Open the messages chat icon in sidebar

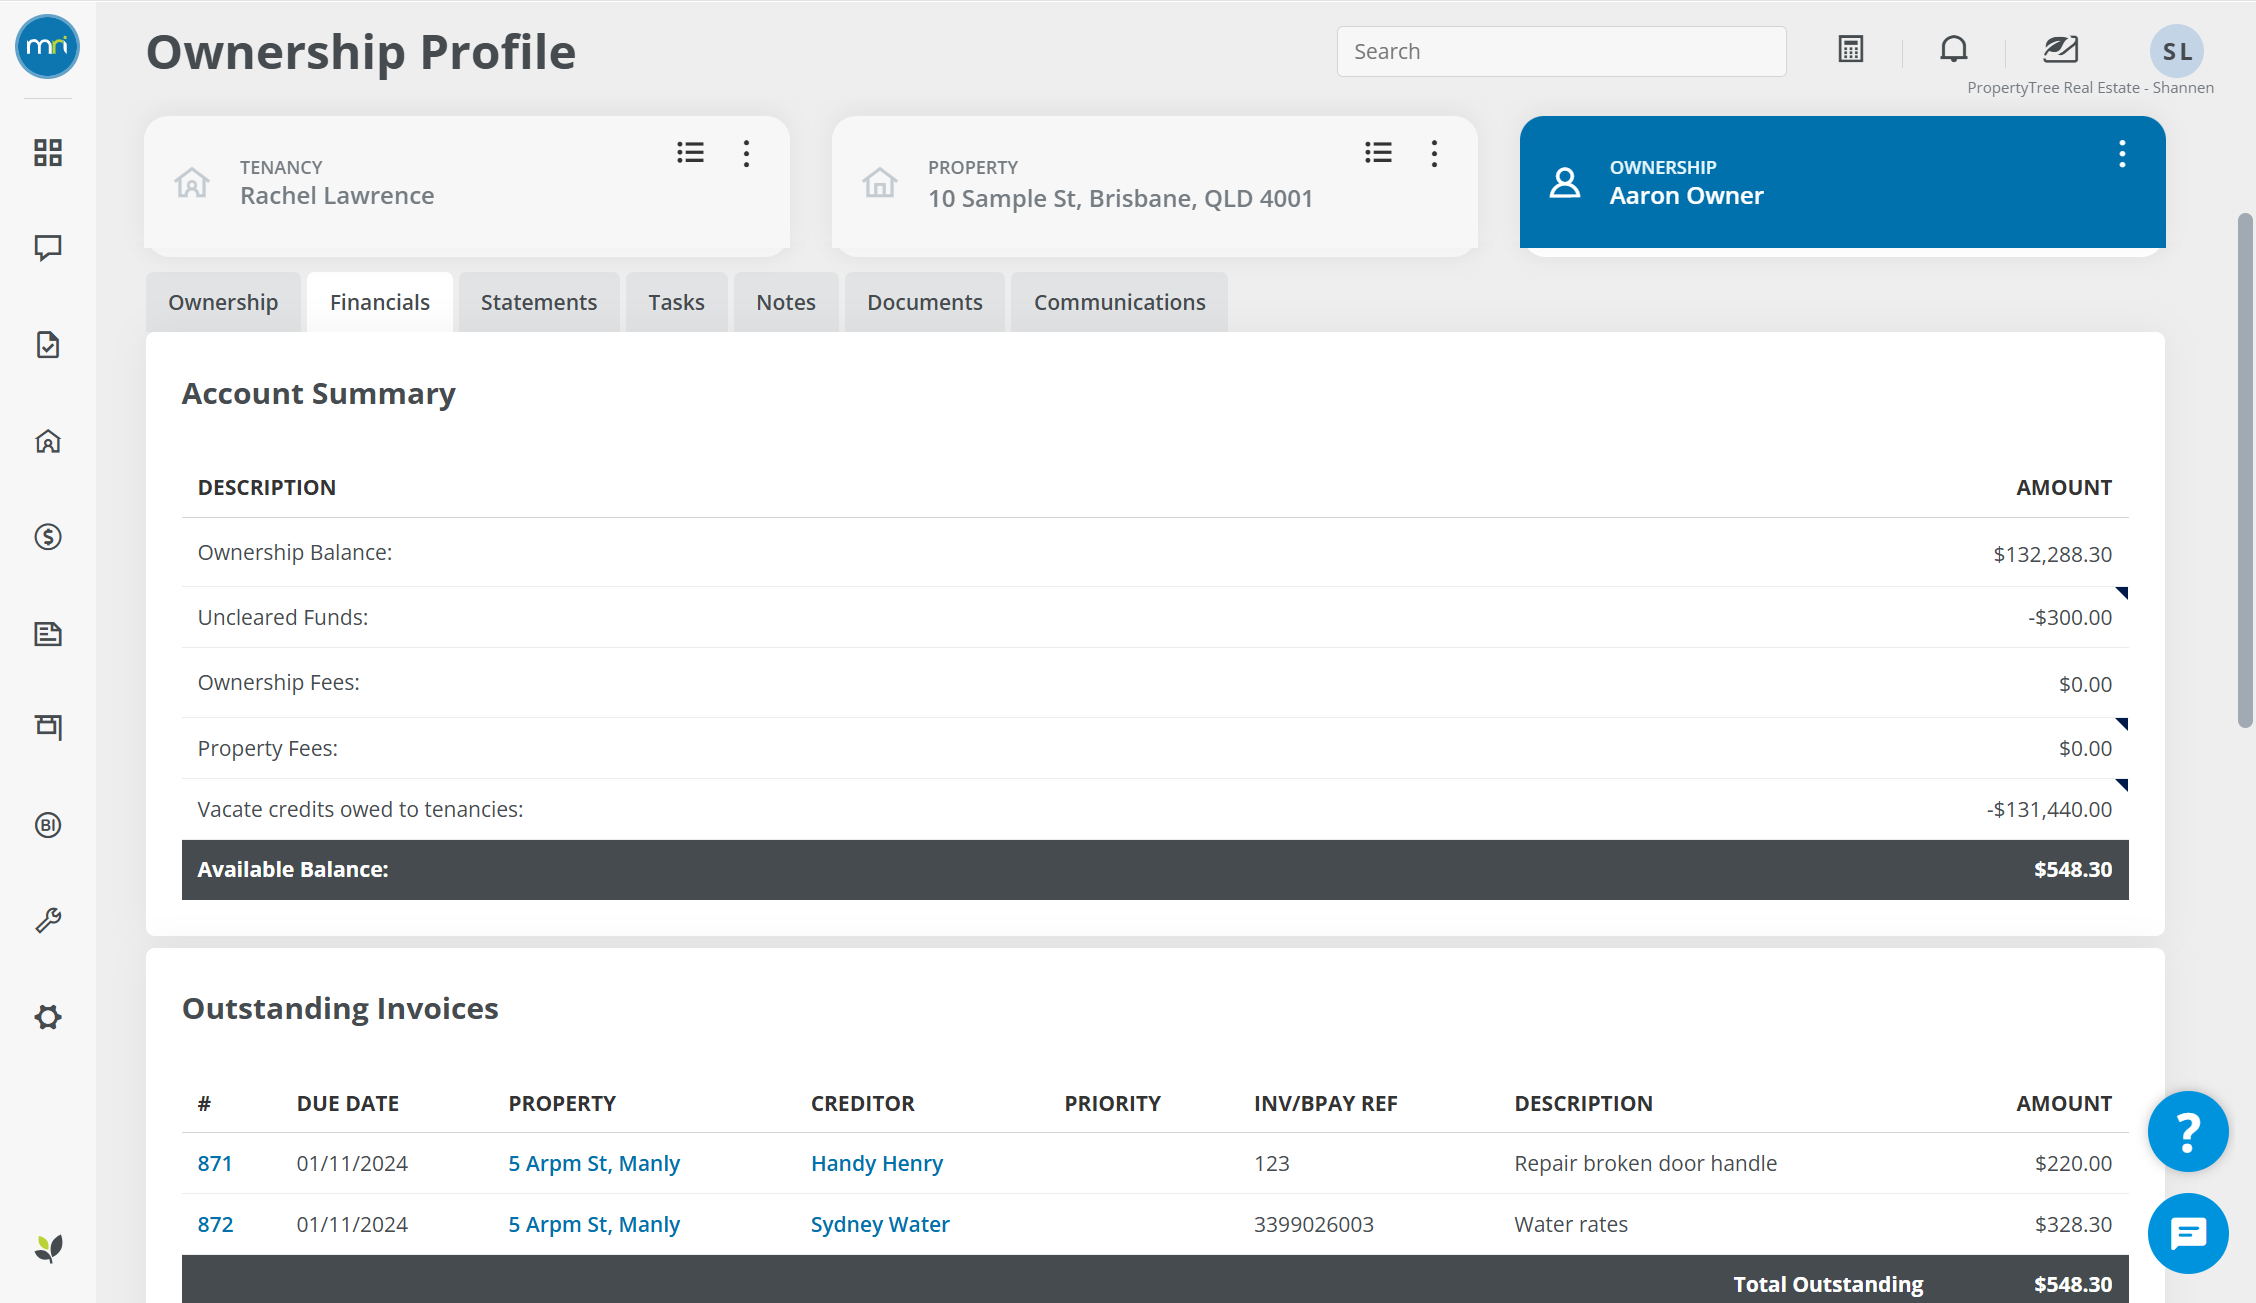(x=48, y=248)
